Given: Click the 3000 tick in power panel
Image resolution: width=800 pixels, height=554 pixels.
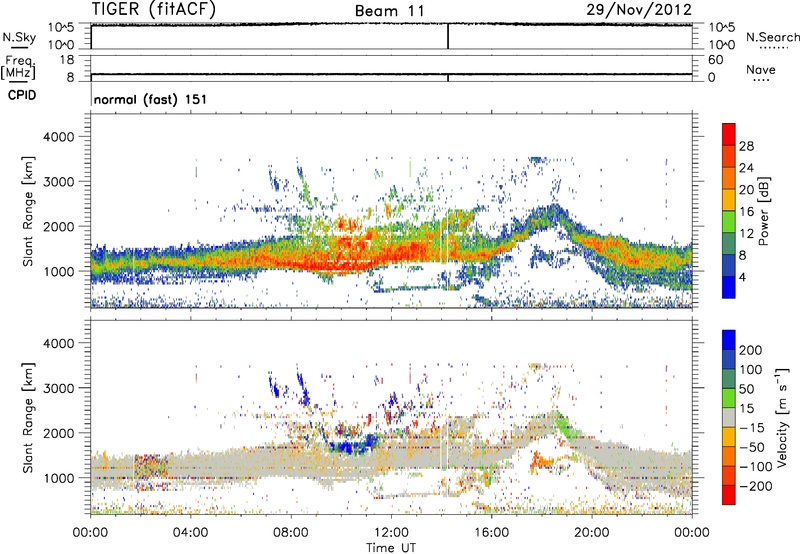Looking at the screenshot, I should point(58,182).
